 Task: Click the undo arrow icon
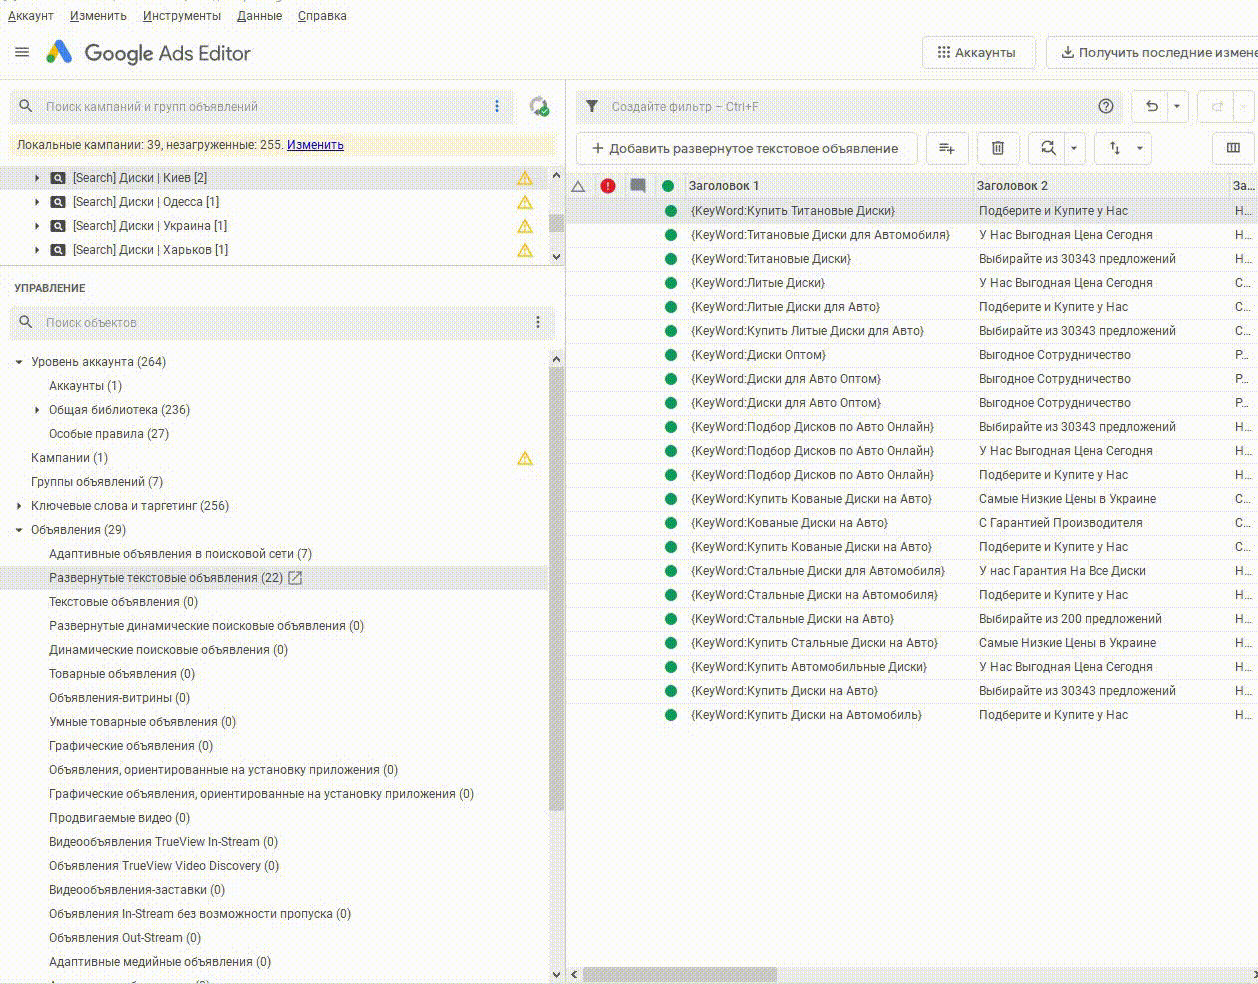point(1152,107)
